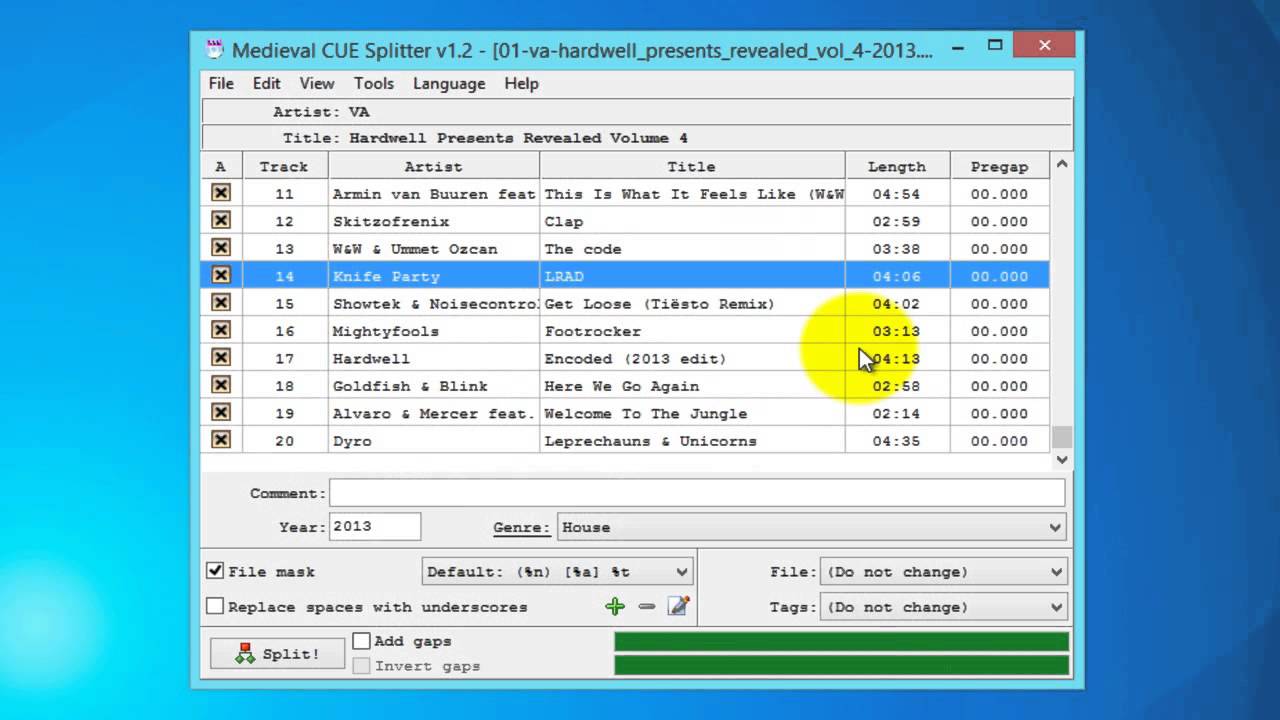Viewport: 1280px width, 720px height.
Task: Sort by the Track column header
Action: click(x=285, y=167)
